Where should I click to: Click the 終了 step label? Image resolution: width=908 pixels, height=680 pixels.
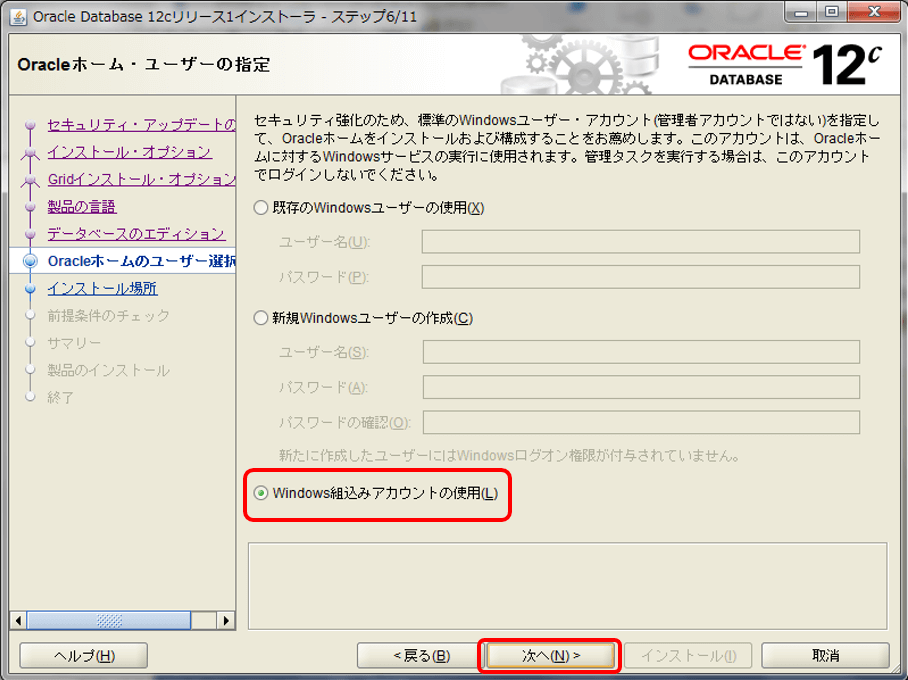[x=61, y=397]
